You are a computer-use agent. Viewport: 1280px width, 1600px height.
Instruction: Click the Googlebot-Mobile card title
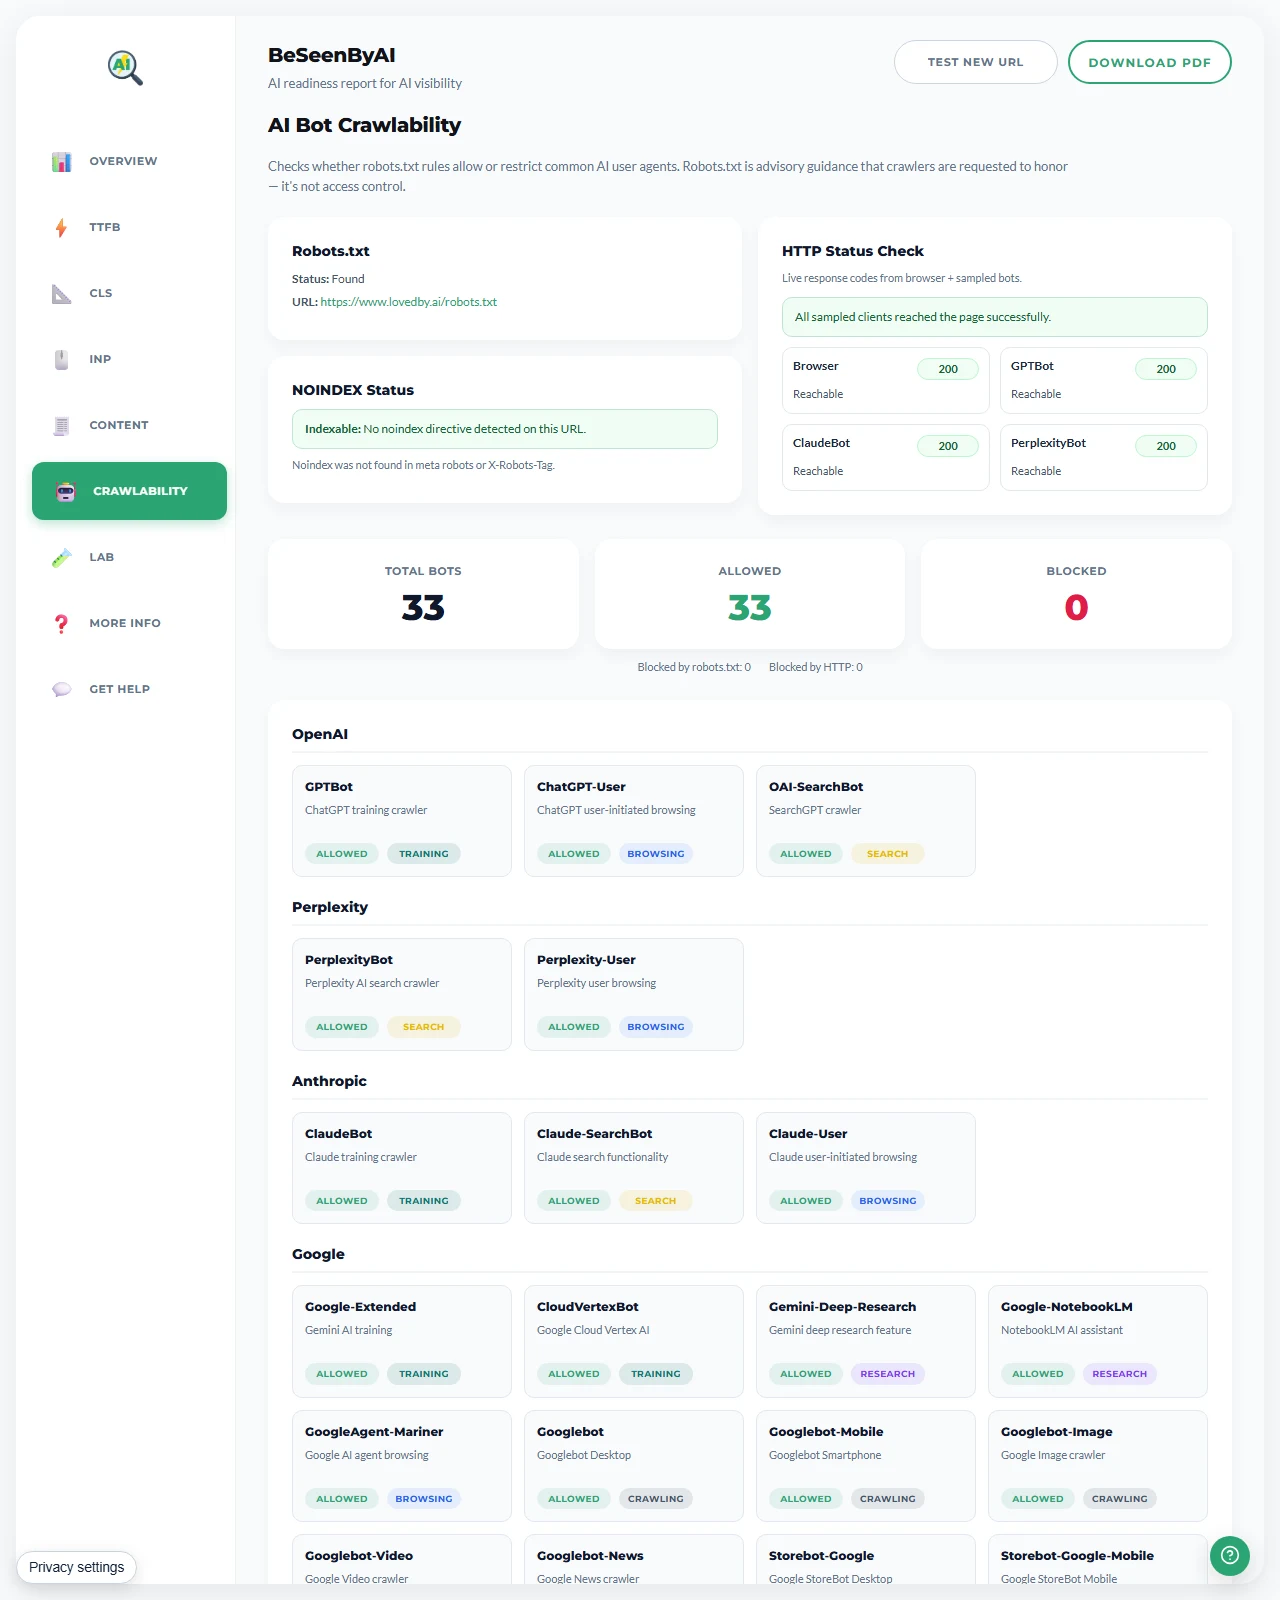coord(826,1432)
